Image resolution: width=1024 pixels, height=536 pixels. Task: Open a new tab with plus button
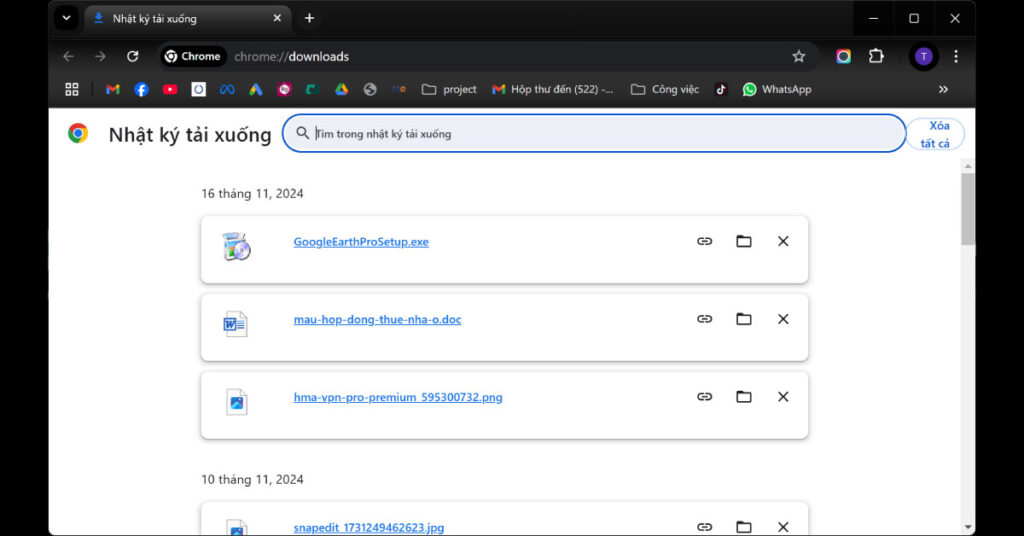pyautogui.click(x=310, y=18)
